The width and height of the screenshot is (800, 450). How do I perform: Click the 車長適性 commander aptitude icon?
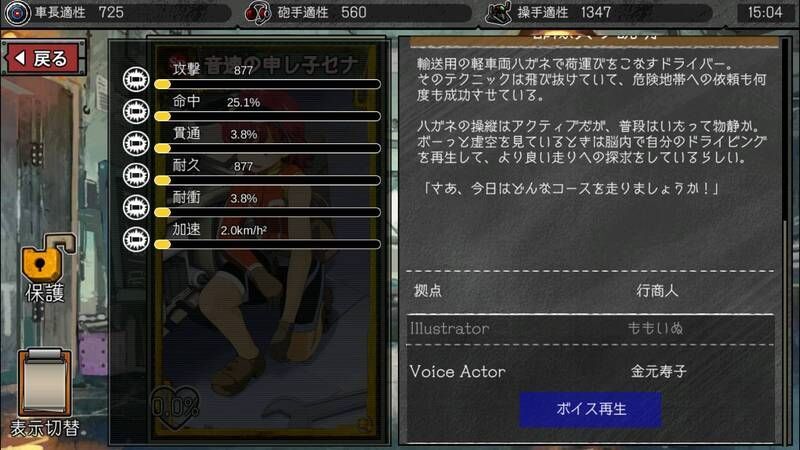(x=17, y=13)
